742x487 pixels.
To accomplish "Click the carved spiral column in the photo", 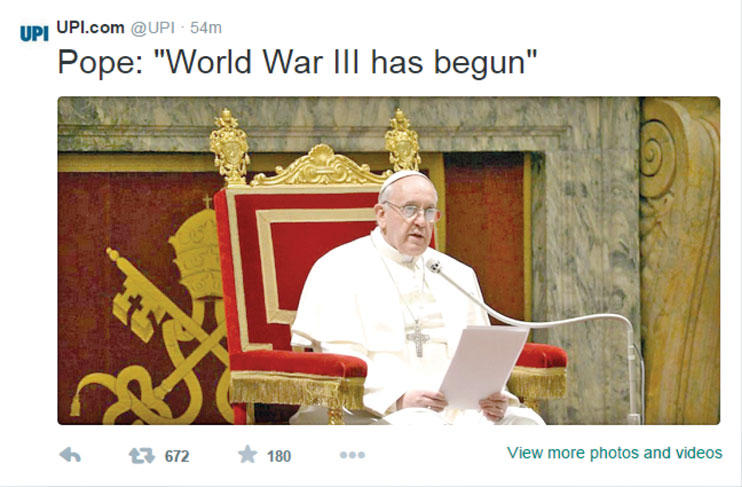I will click(x=680, y=260).
